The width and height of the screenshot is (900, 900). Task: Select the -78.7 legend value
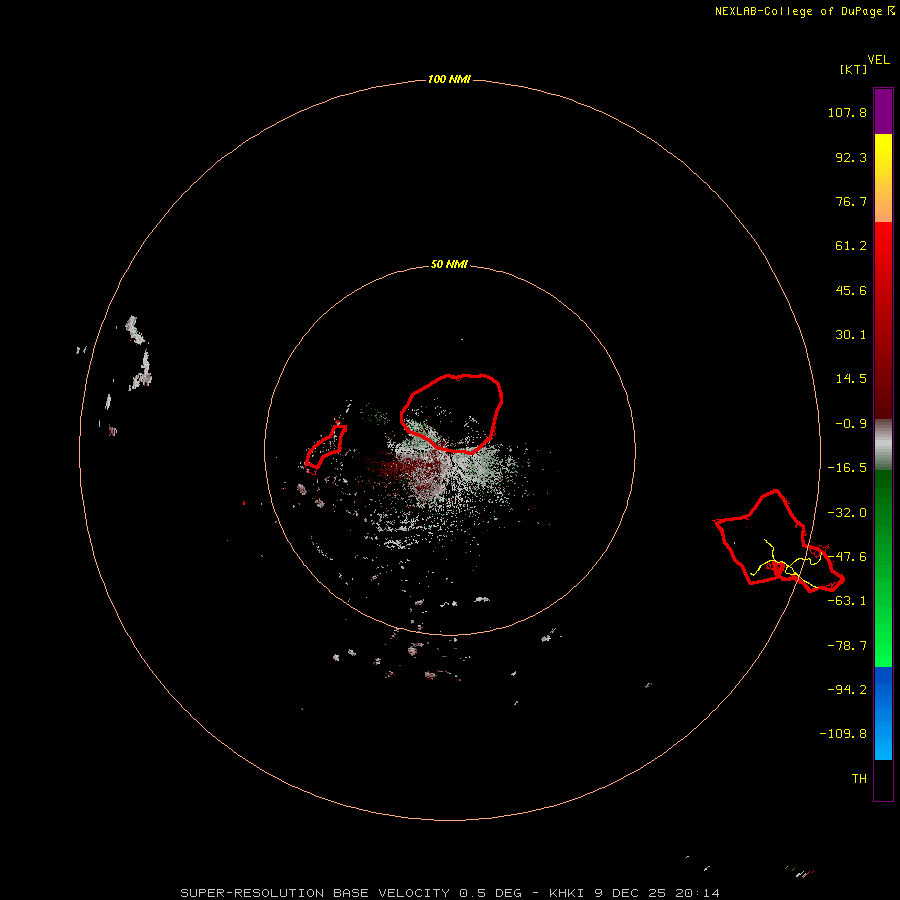847,646
